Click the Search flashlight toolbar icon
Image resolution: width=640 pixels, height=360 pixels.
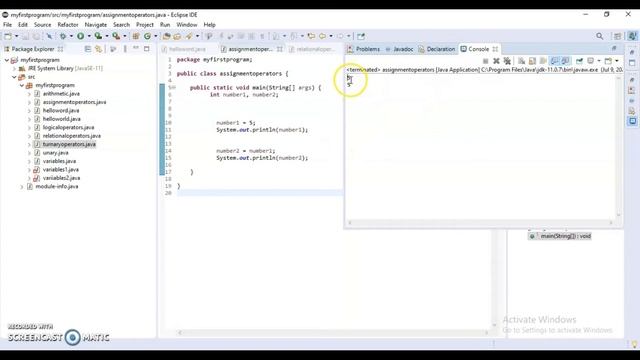[189, 36]
